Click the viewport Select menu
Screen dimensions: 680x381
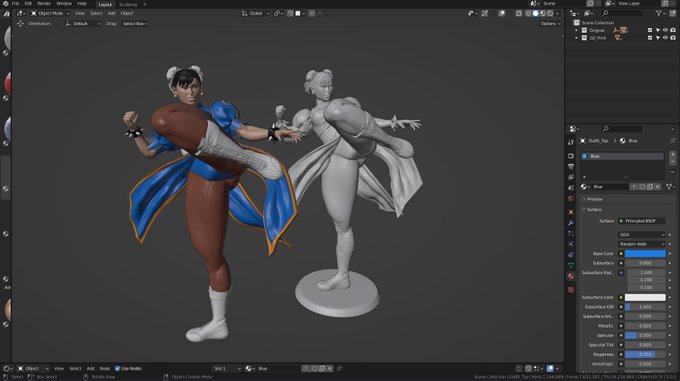click(96, 13)
